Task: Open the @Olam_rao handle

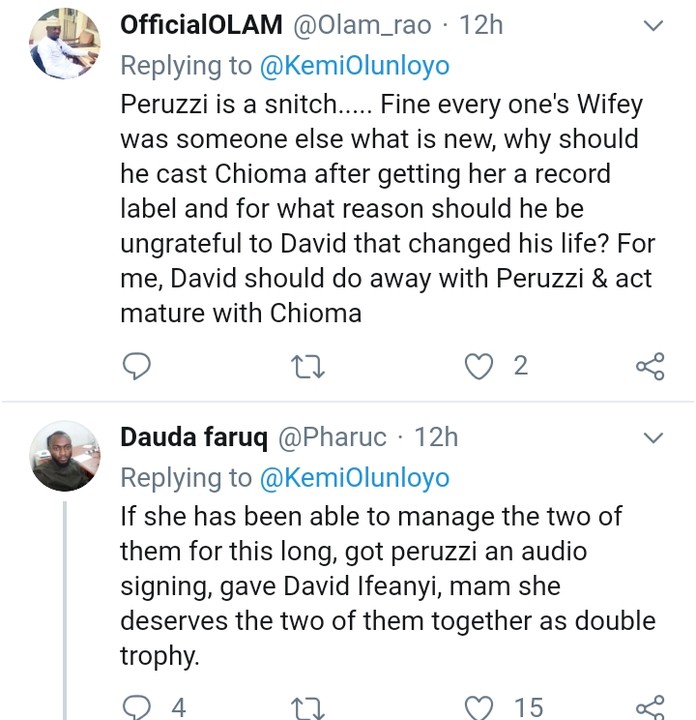Action: (362, 25)
